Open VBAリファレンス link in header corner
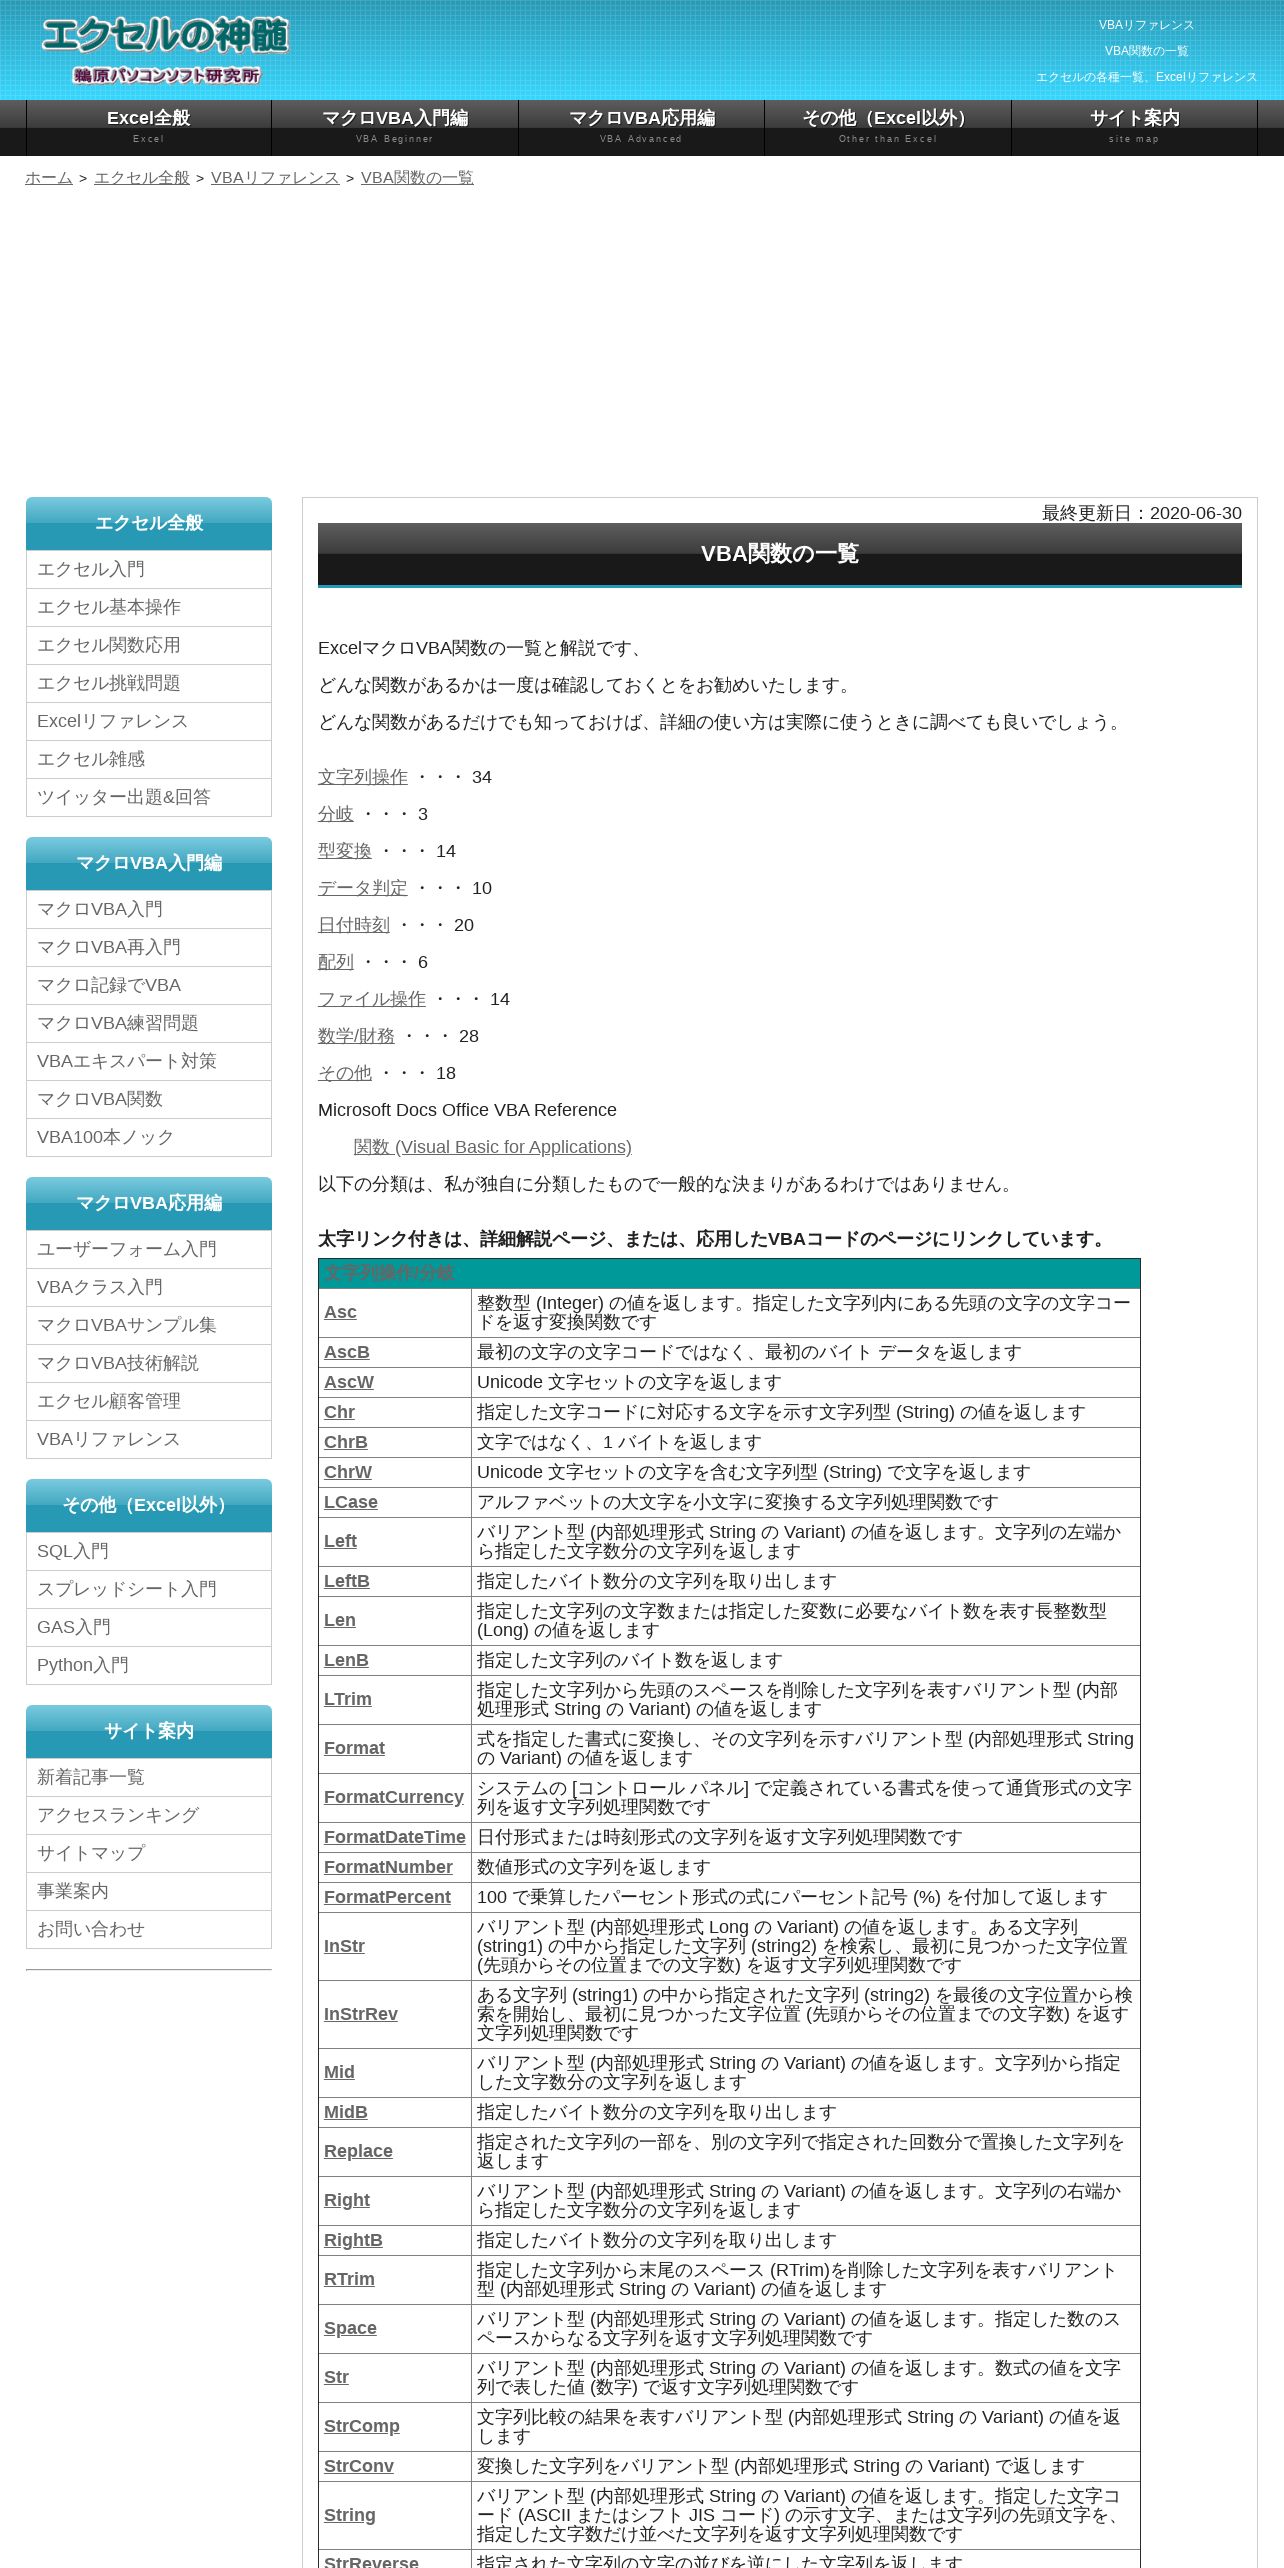This screenshot has width=1284, height=2568. tap(1146, 25)
